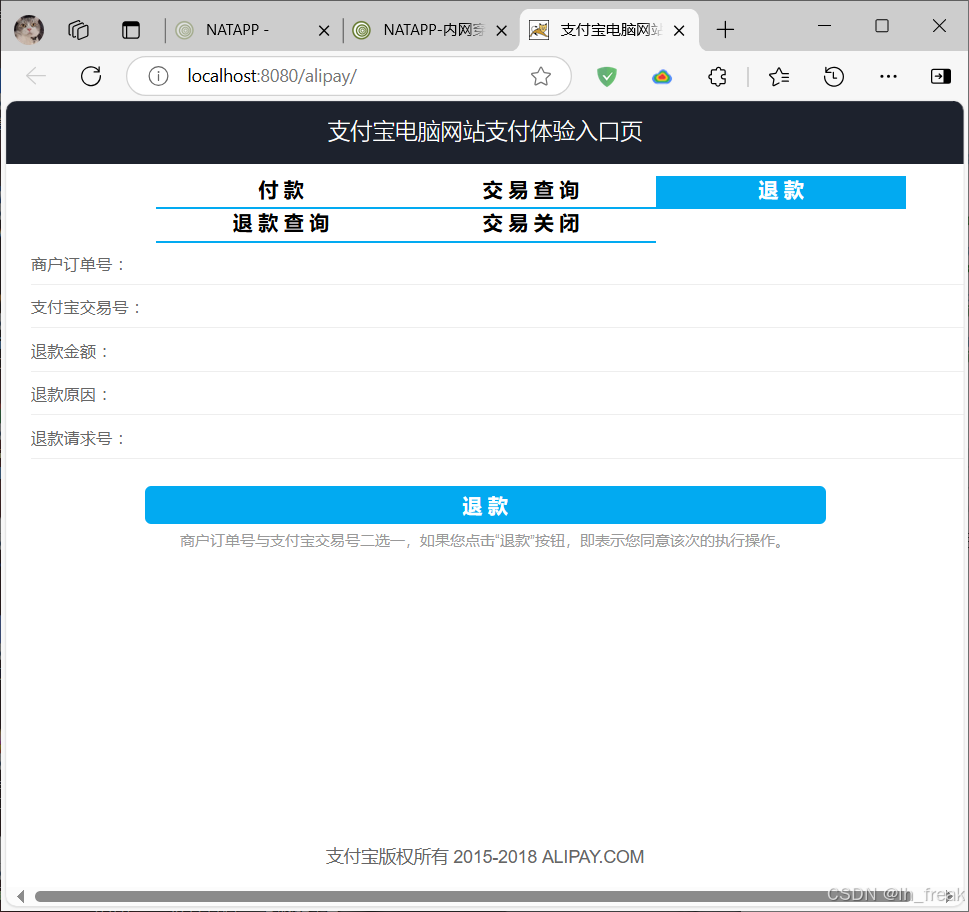Click the 退款原因 input field

[538, 395]
